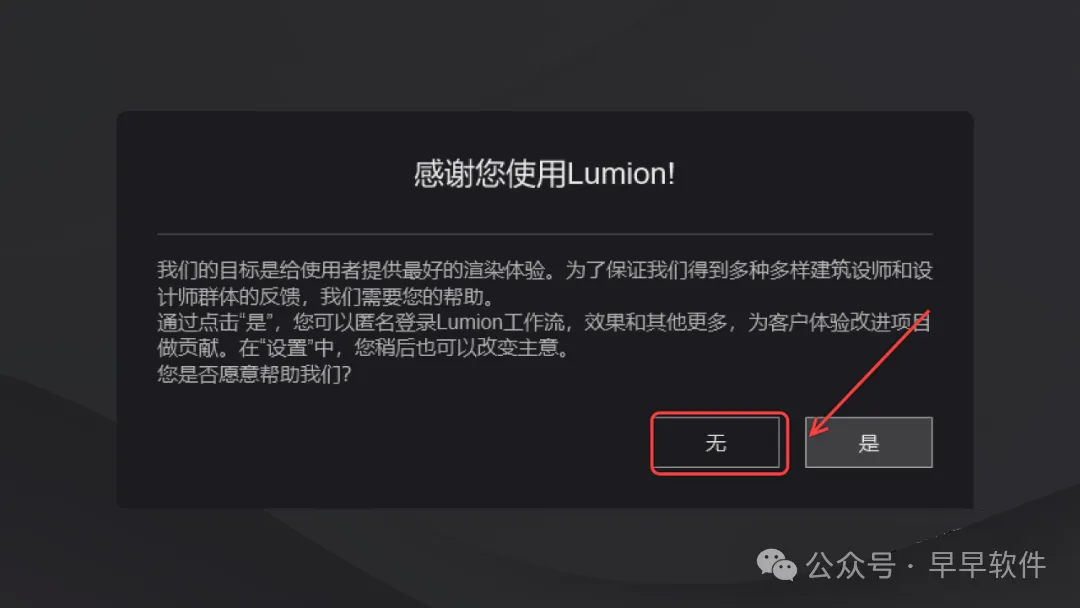Click the line starting 通过点击
This screenshot has height=608, width=1080.
coord(543,322)
